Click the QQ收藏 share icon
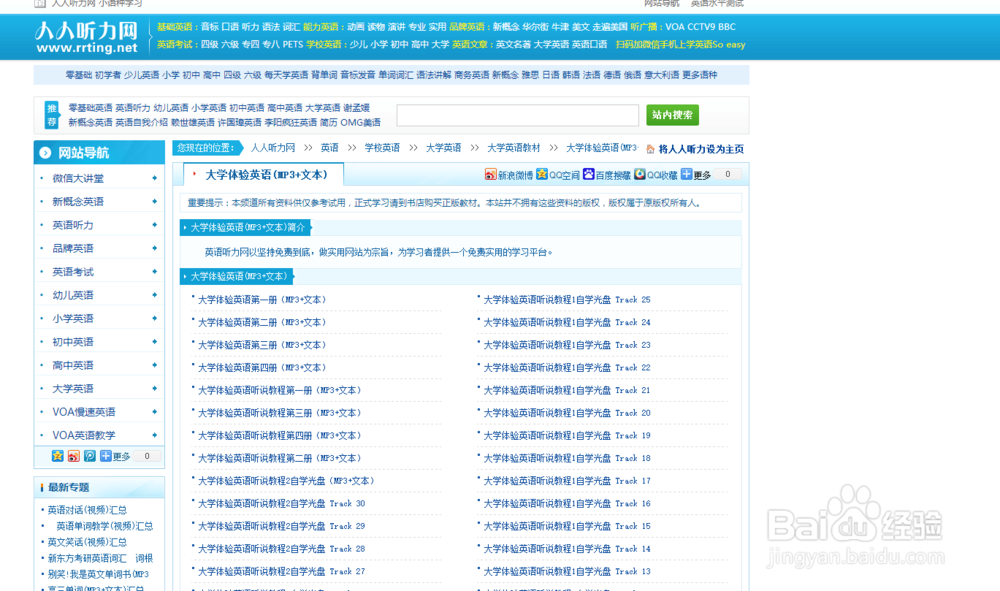The height and width of the screenshot is (591, 1000). pos(640,175)
